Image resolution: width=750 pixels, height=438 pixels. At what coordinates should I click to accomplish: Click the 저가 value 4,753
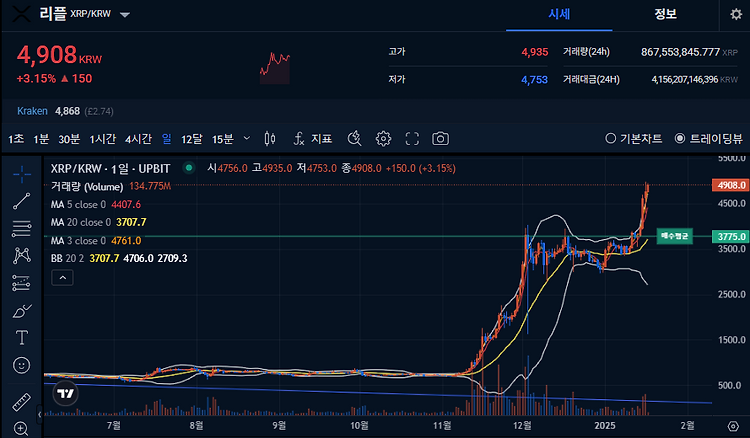[535, 79]
